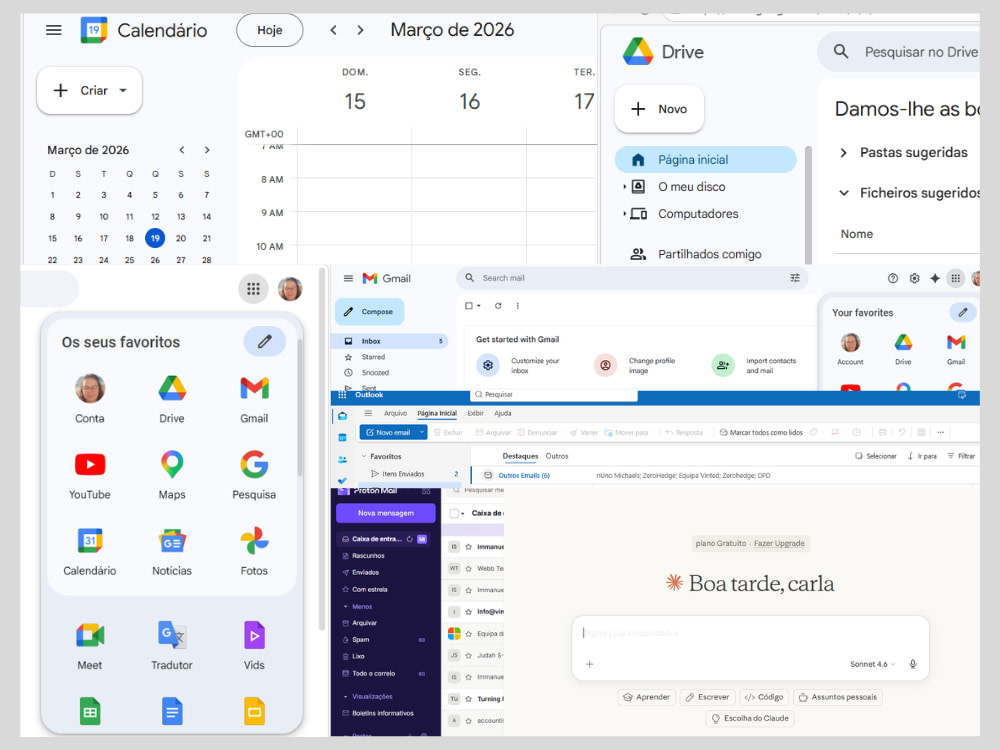This screenshot has width=1000, height=750.
Task: Open Drive in Os seus favoritos
Action: click(172, 399)
